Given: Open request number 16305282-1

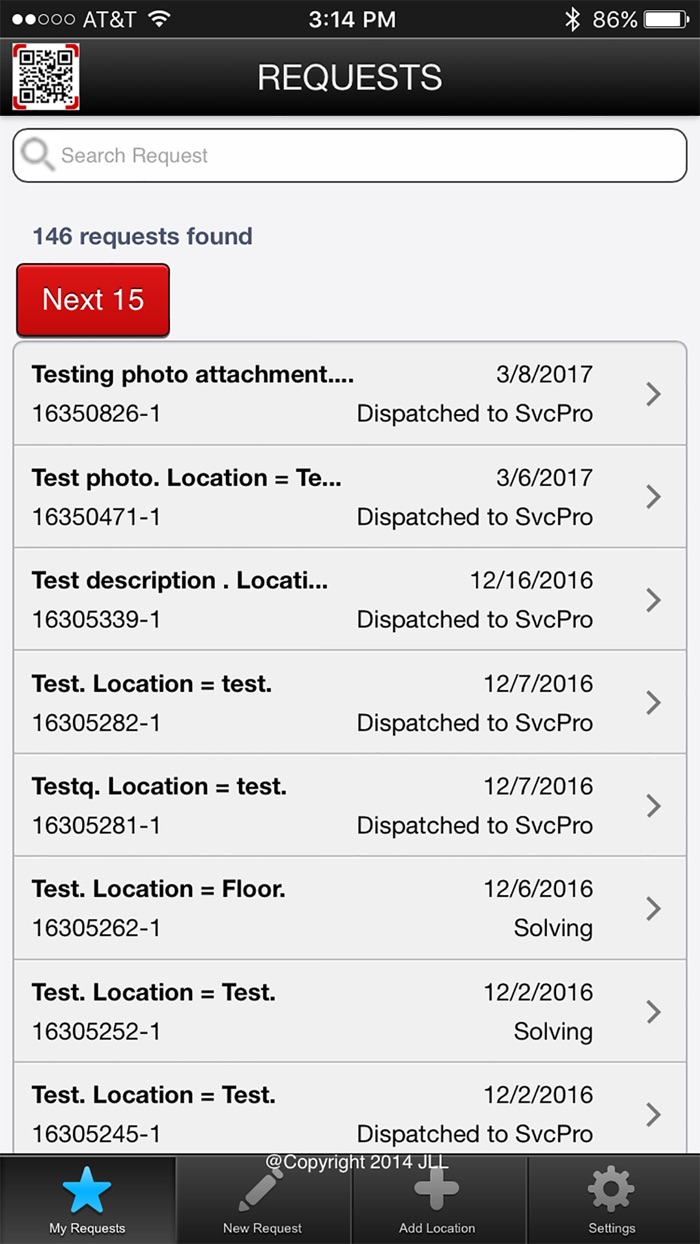Looking at the screenshot, I should click(96, 723).
